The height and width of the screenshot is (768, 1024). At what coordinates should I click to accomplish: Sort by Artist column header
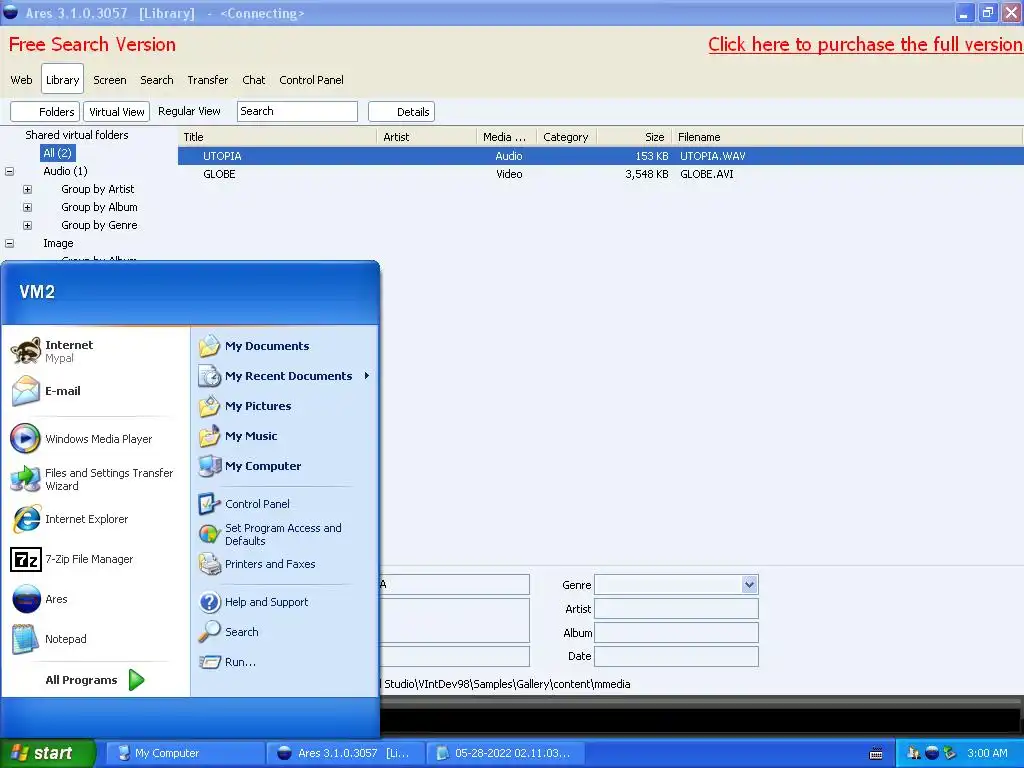[x=426, y=137]
